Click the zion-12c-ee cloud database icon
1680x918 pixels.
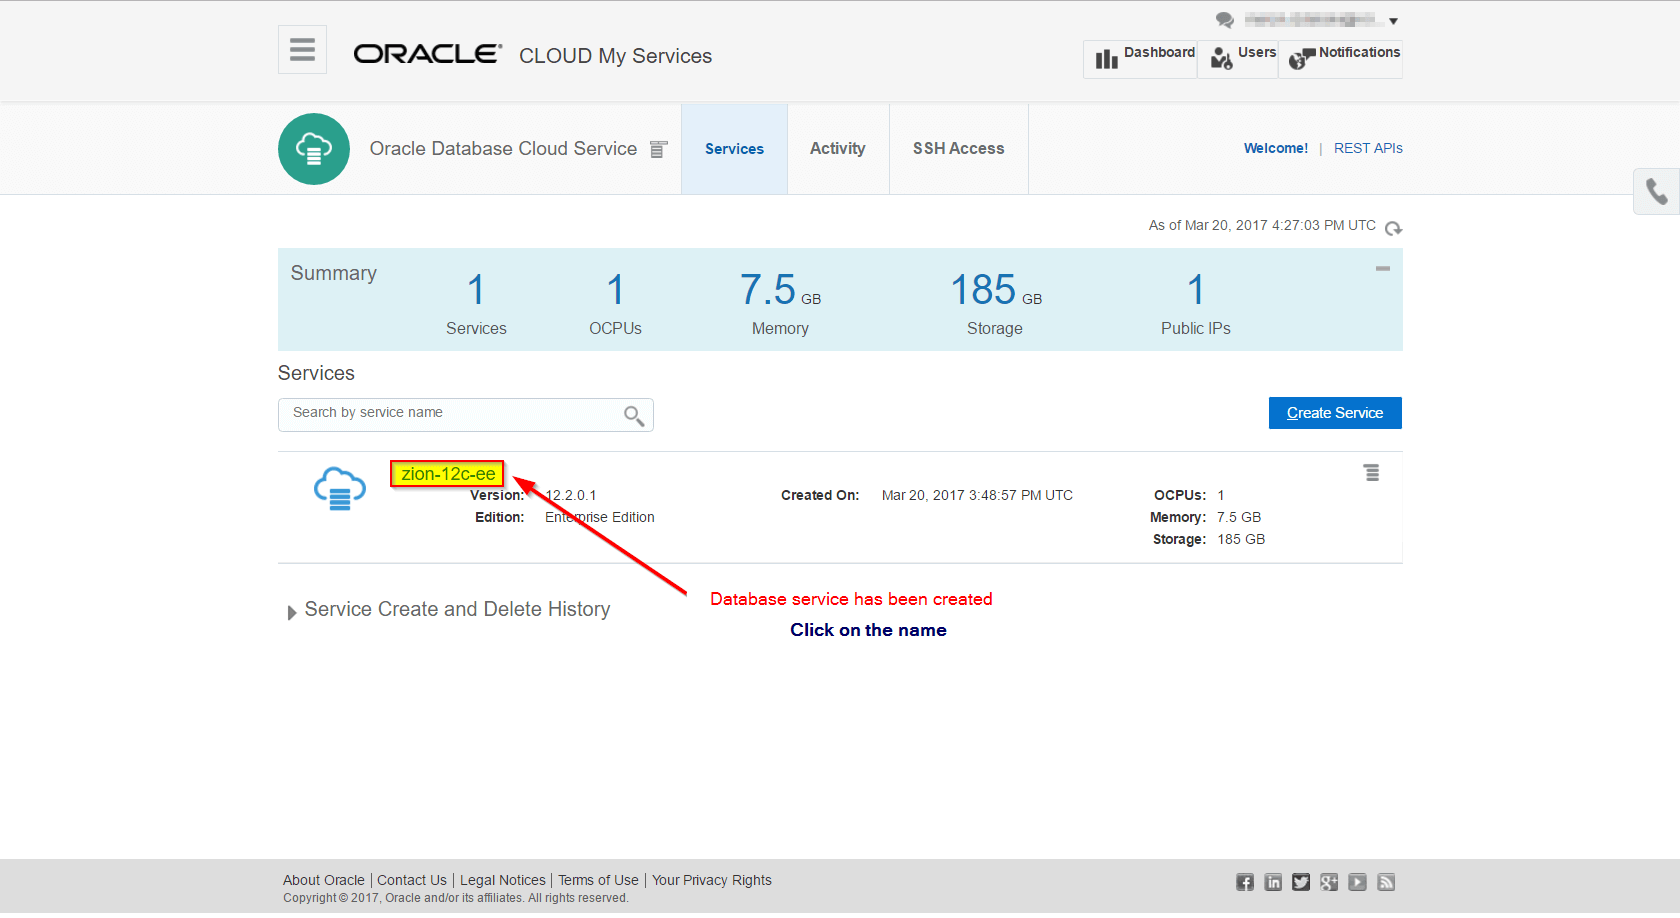[x=340, y=489]
